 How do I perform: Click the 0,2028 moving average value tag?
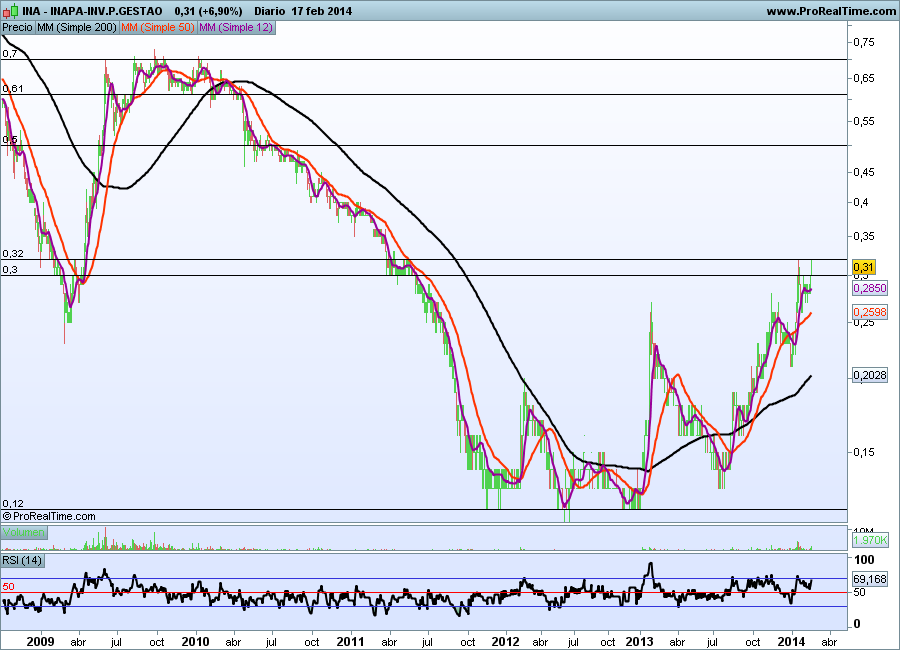coord(870,375)
